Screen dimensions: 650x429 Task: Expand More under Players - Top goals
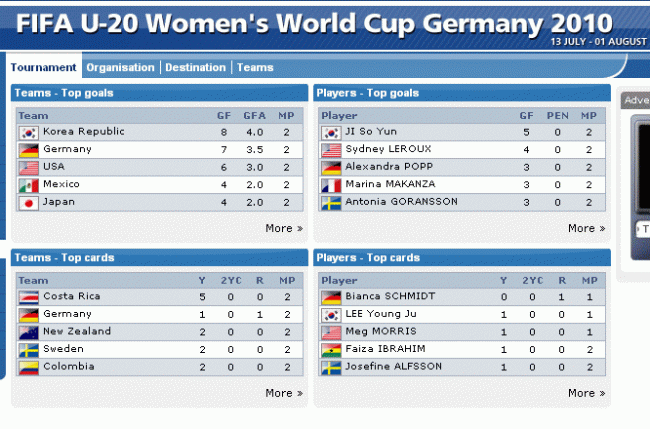(x=586, y=228)
